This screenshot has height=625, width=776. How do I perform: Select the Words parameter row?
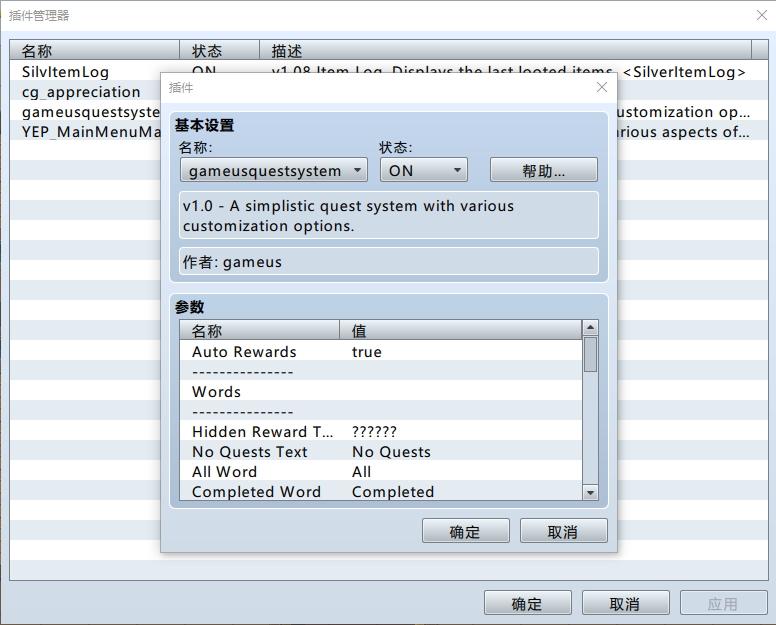tap(381, 391)
